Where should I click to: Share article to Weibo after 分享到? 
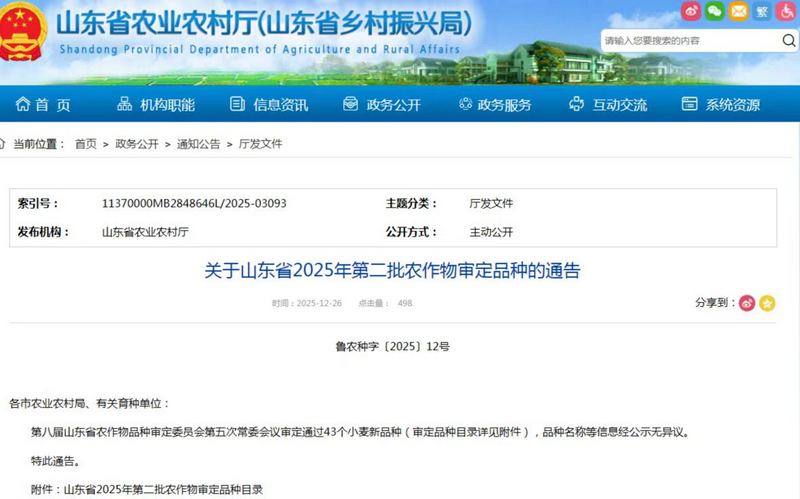click(746, 303)
